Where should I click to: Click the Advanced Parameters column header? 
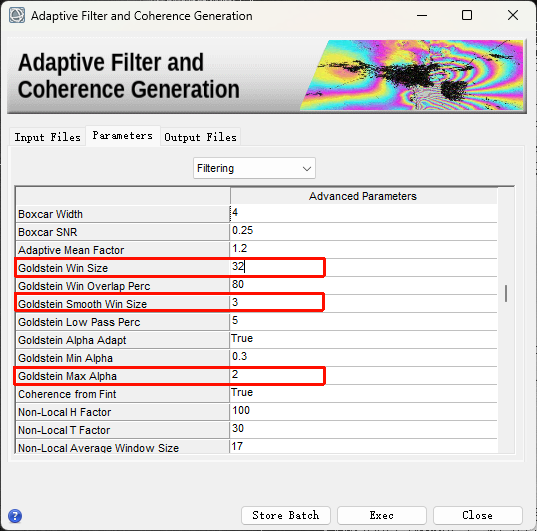[x=363, y=196]
